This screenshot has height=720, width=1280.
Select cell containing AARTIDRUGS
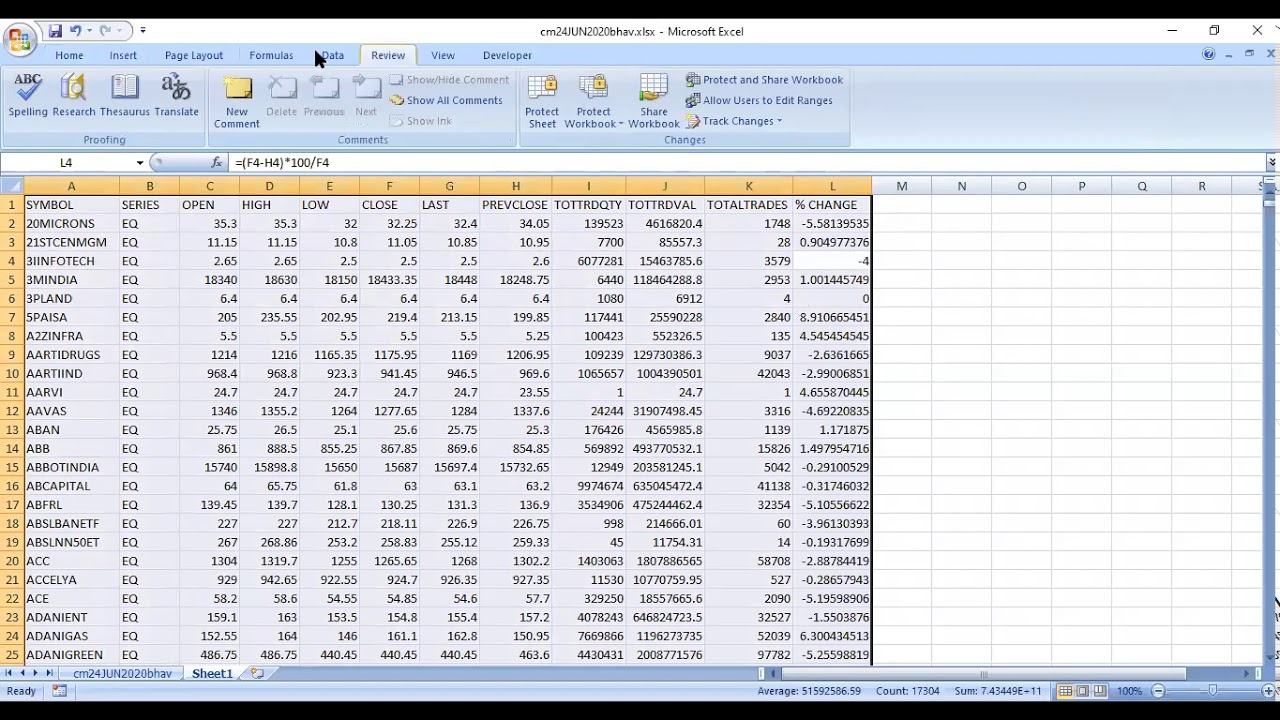[71, 355]
